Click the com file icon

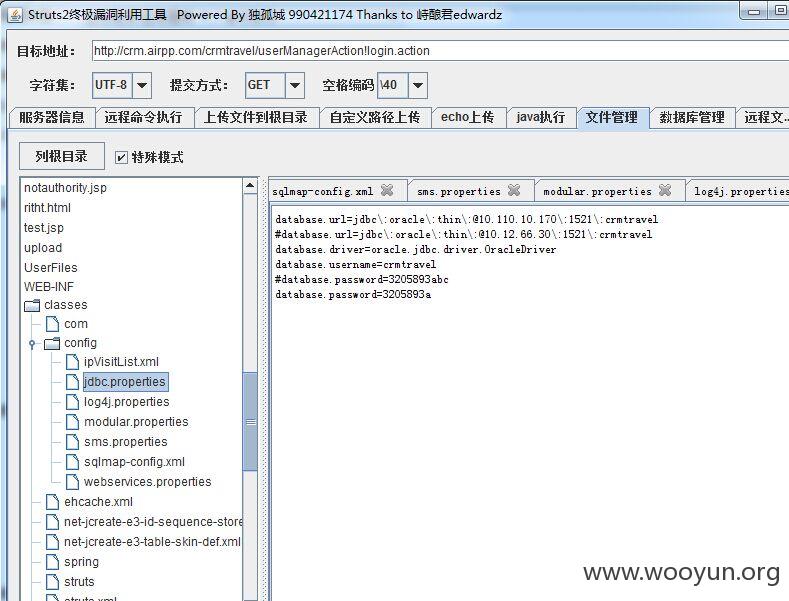[x=52, y=324]
